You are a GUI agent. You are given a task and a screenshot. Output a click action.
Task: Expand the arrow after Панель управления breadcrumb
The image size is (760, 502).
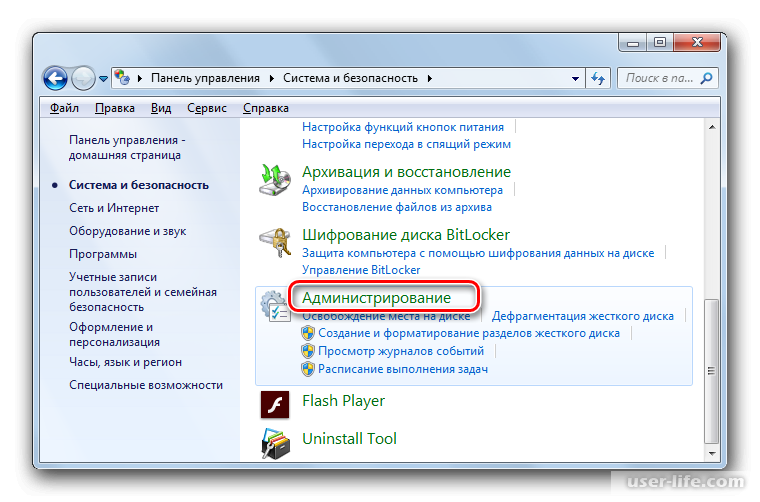(271, 78)
